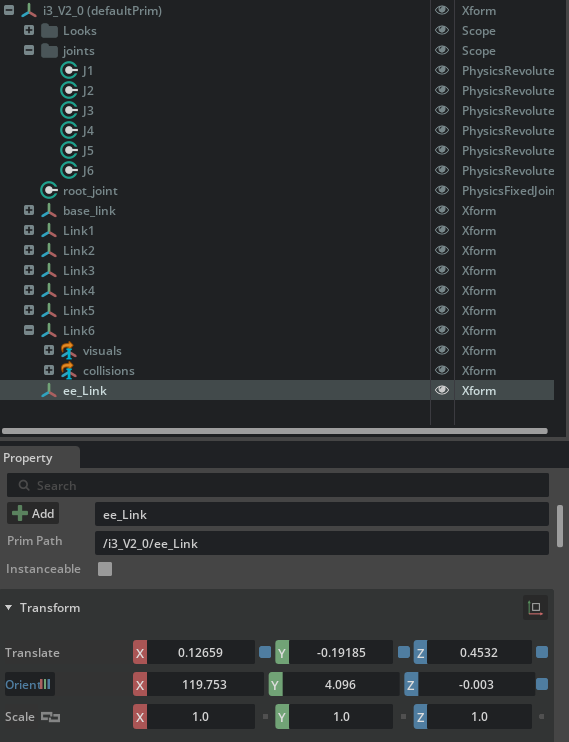Hide the Looks scope
Screen dimensions: 569x742
tap(442, 30)
